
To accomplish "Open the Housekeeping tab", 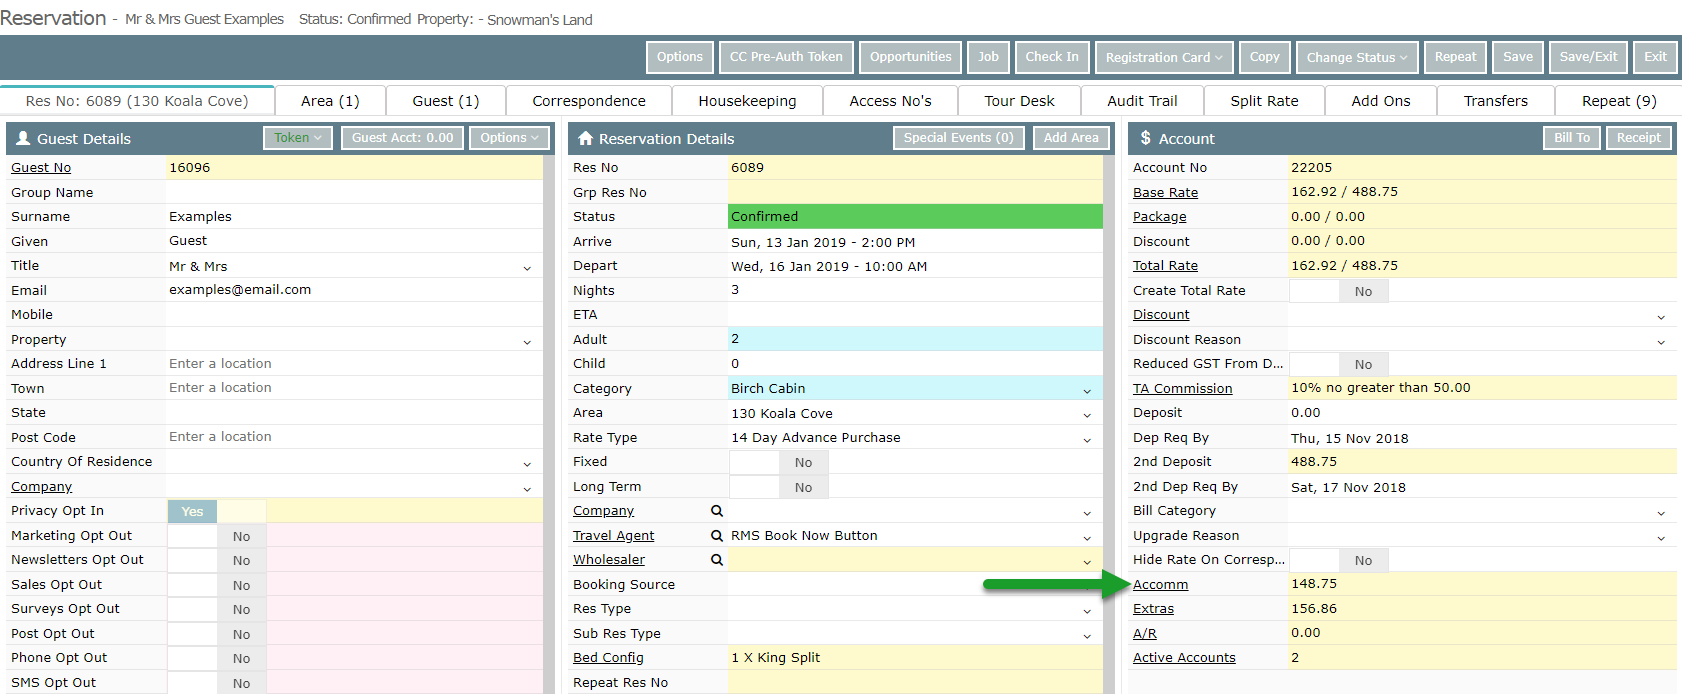I will (747, 101).
